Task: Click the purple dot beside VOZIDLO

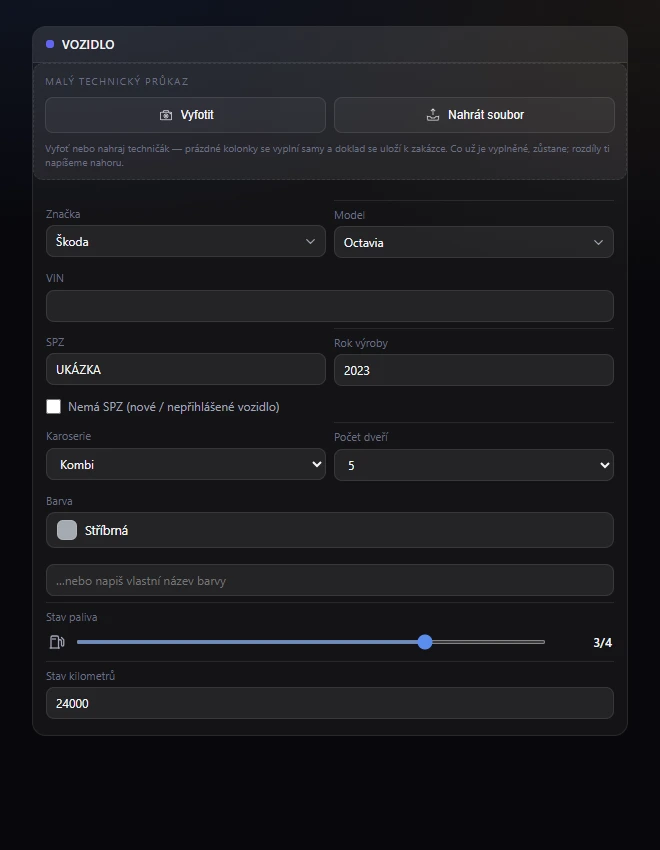Action: tap(50, 44)
